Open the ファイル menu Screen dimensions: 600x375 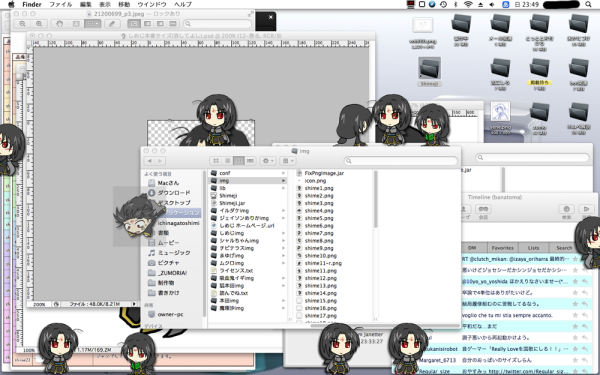coord(60,4)
